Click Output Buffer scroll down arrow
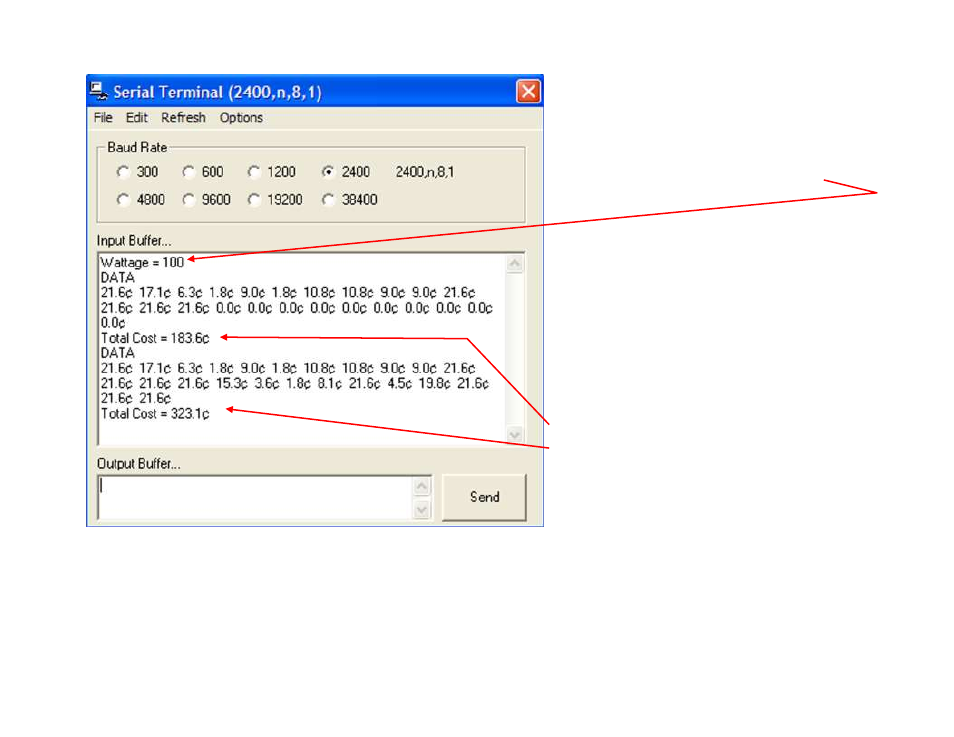954x737 pixels. (422, 509)
